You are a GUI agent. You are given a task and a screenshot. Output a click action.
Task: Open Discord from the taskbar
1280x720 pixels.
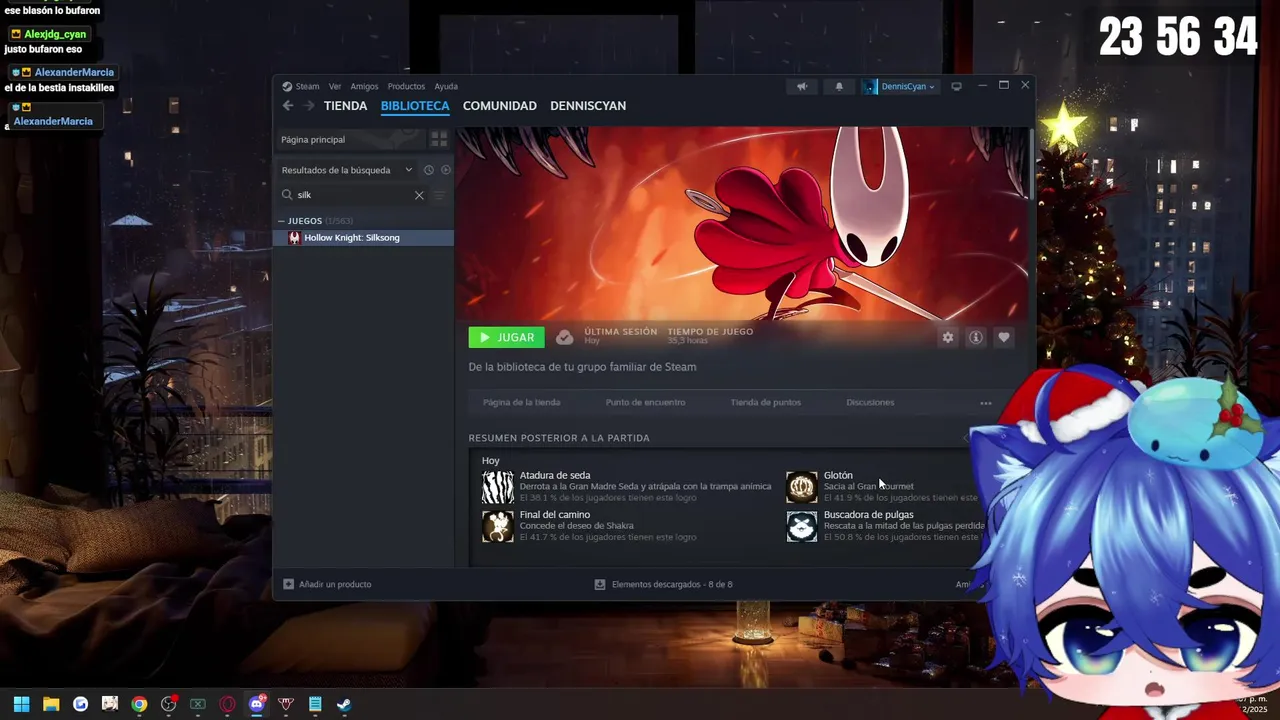point(257,704)
